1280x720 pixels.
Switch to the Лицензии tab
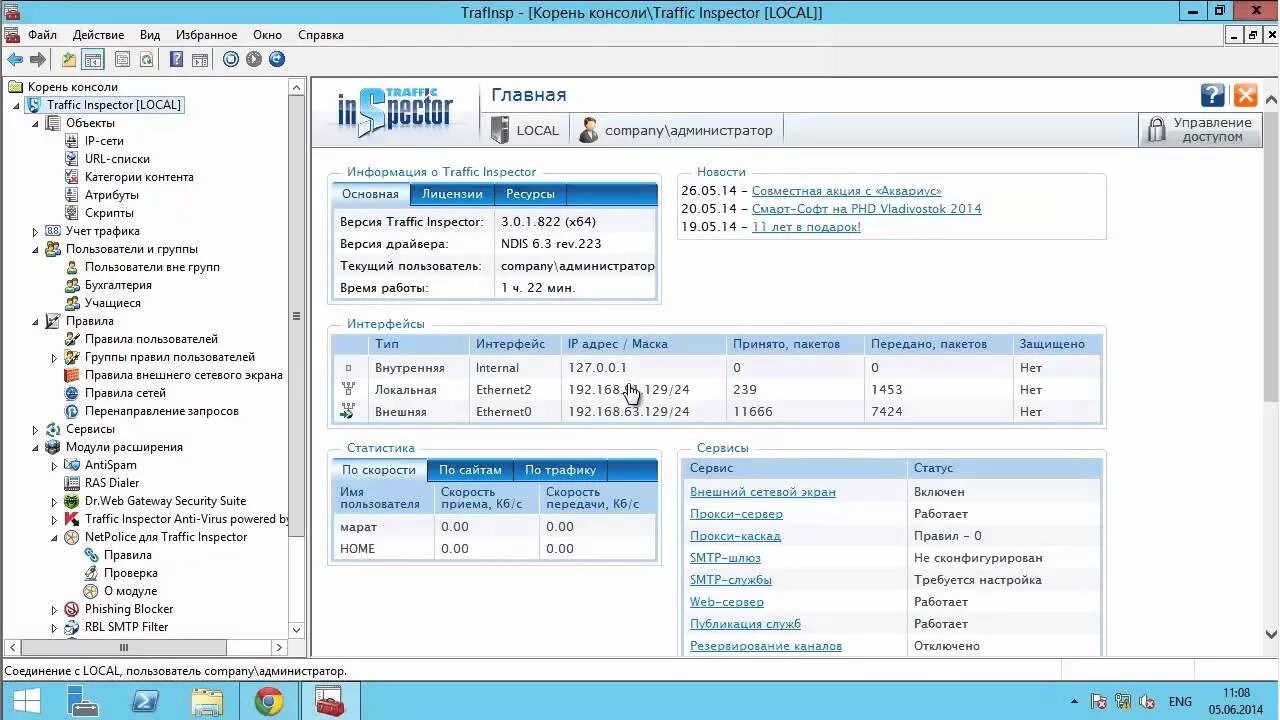pos(452,194)
